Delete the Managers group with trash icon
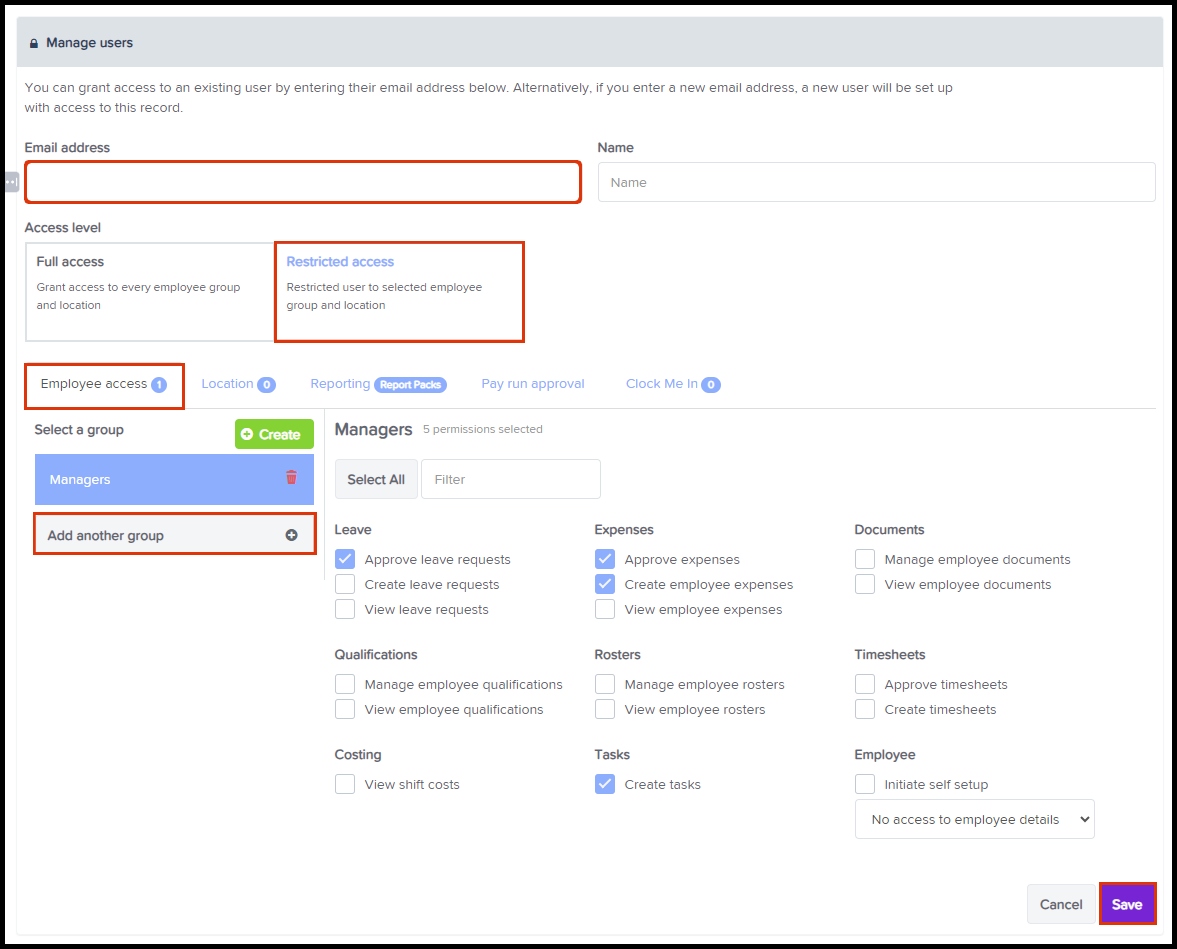Image resolution: width=1177 pixels, height=949 pixels. tap(291, 478)
